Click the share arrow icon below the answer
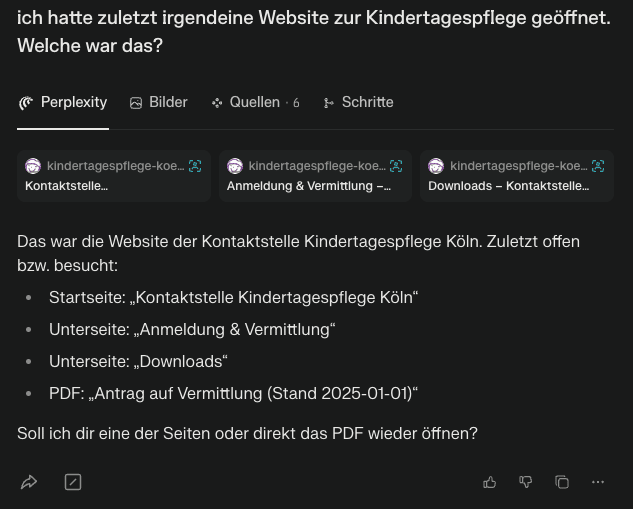 (29, 482)
